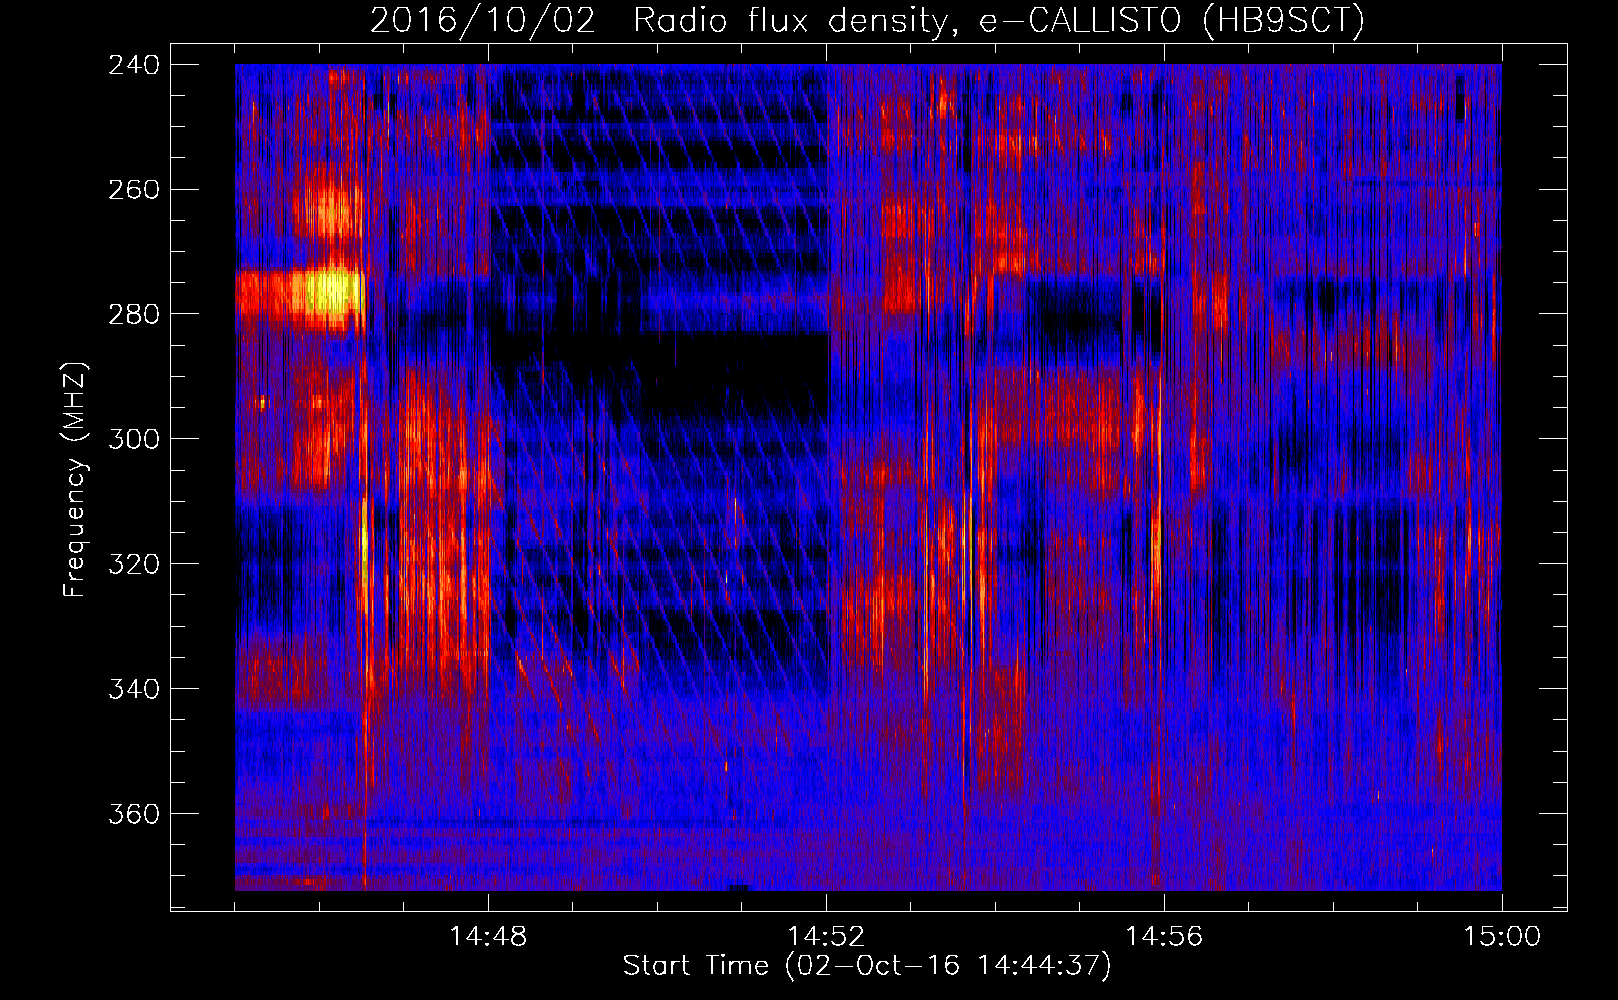
Task: Click the 'Frequency (MHZ)' axis title
Action: pos(75,479)
